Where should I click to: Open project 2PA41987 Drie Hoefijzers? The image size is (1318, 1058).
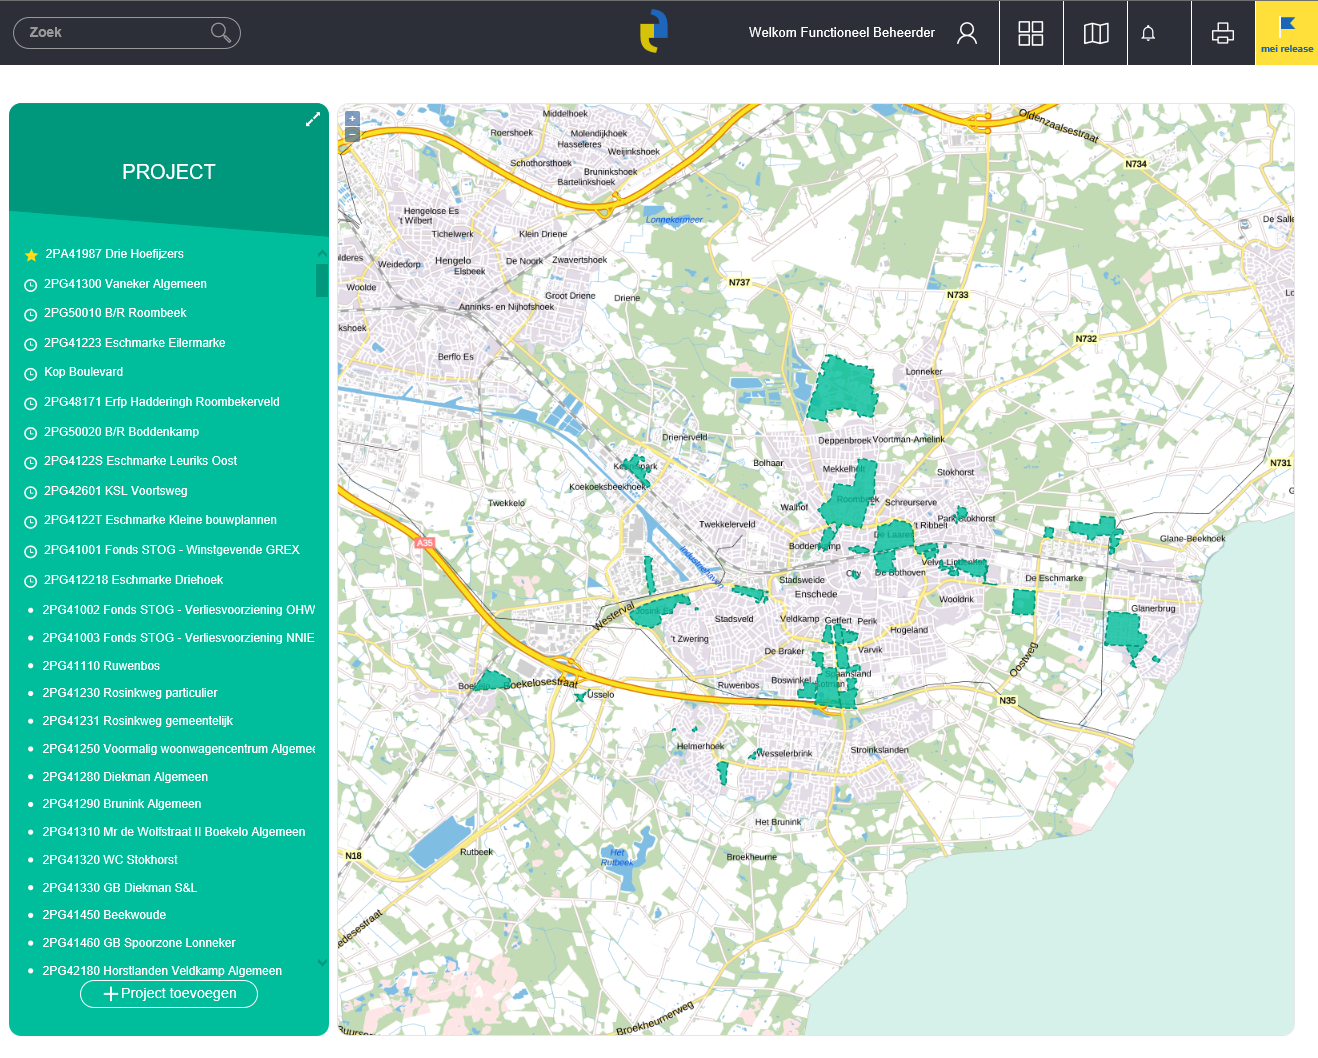[x=114, y=254]
